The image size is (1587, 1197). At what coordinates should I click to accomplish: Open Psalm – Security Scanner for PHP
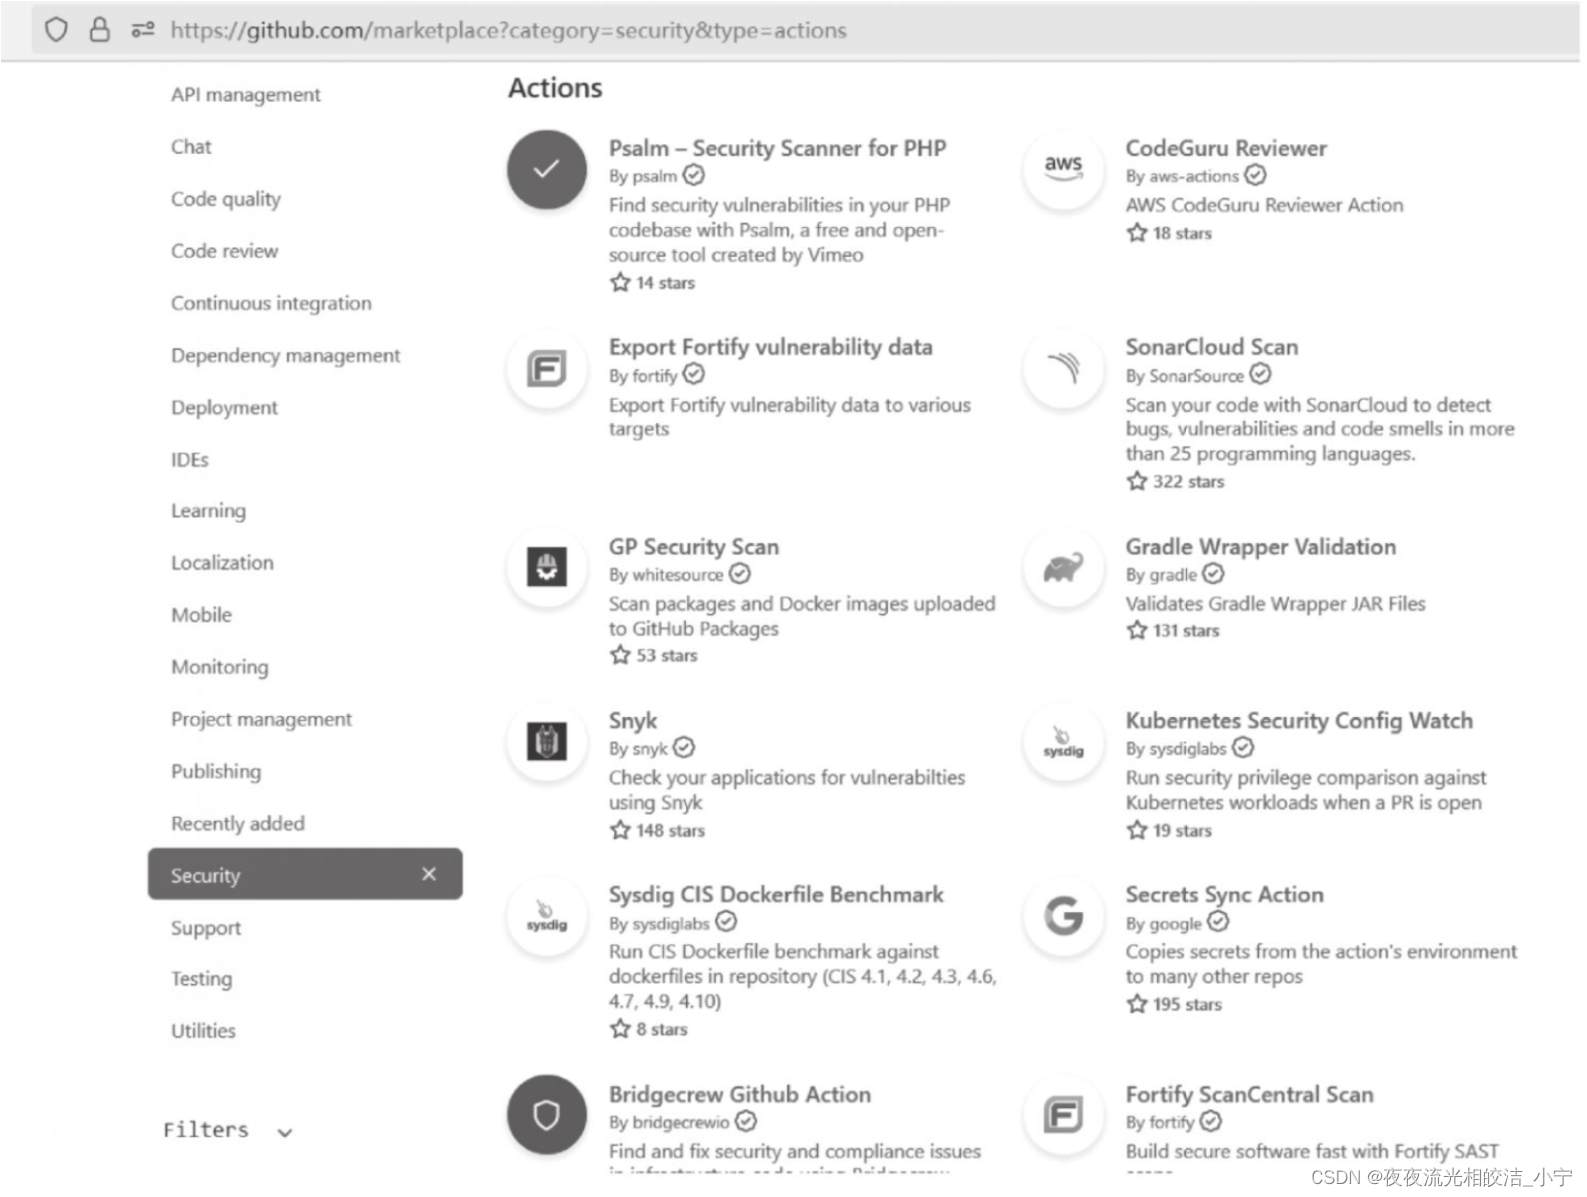[x=777, y=148]
